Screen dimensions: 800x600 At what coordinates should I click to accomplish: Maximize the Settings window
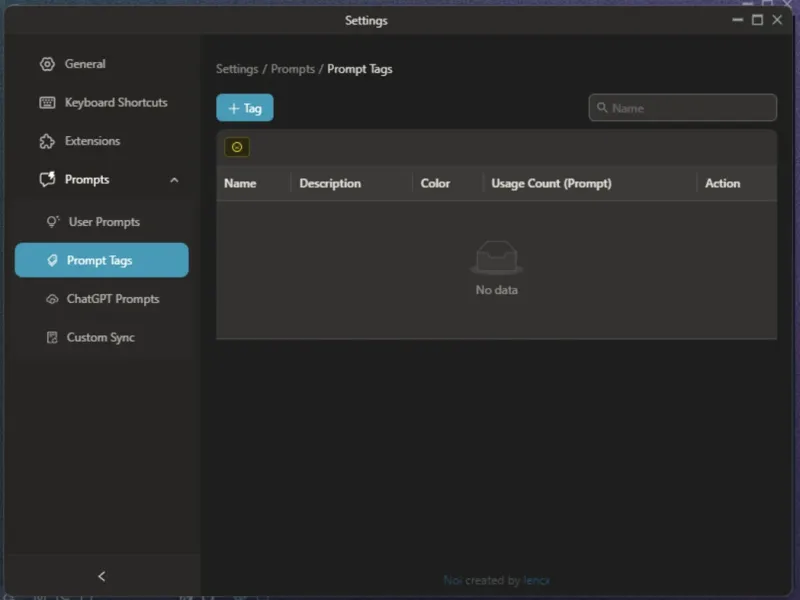pos(758,20)
